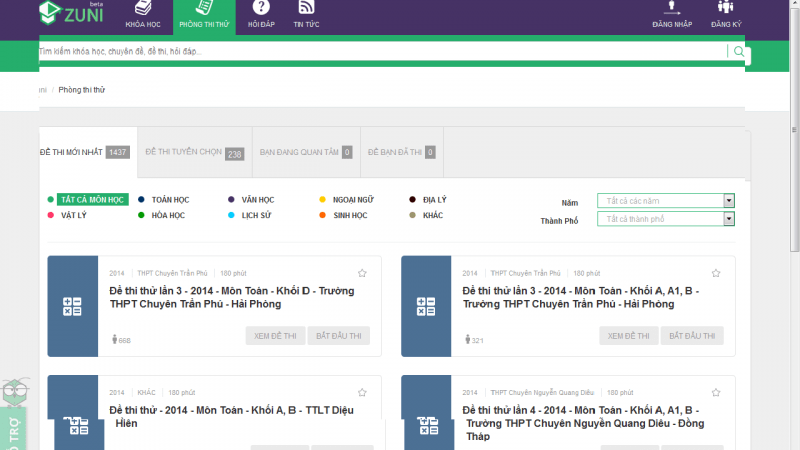Open exam title Khối D Trần Phú Hải Phòng
This screenshot has width=800, height=450.
pos(232,297)
